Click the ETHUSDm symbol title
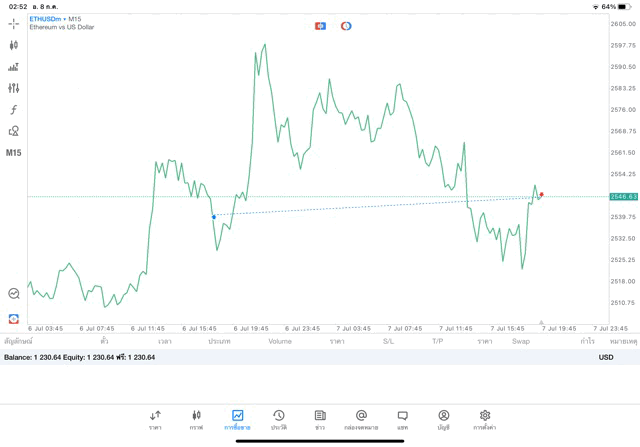 point(46,19)
